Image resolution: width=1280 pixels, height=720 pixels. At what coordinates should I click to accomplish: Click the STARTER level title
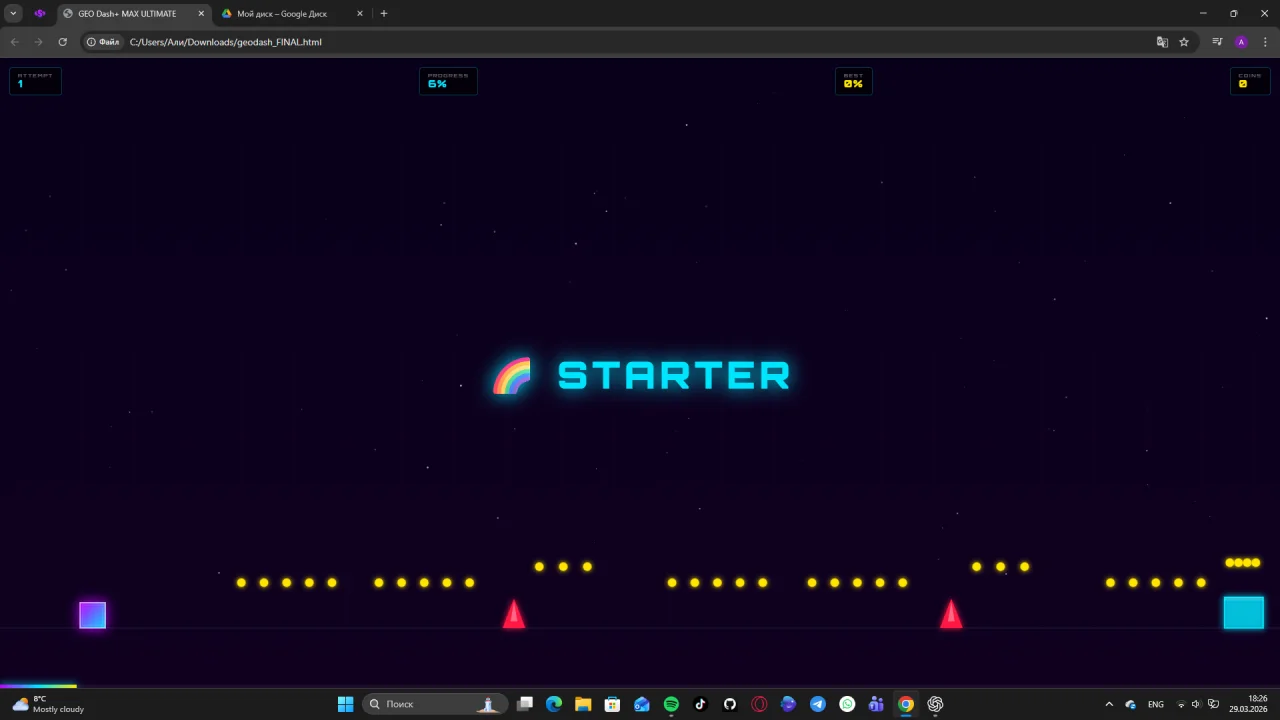click(674, 376)
